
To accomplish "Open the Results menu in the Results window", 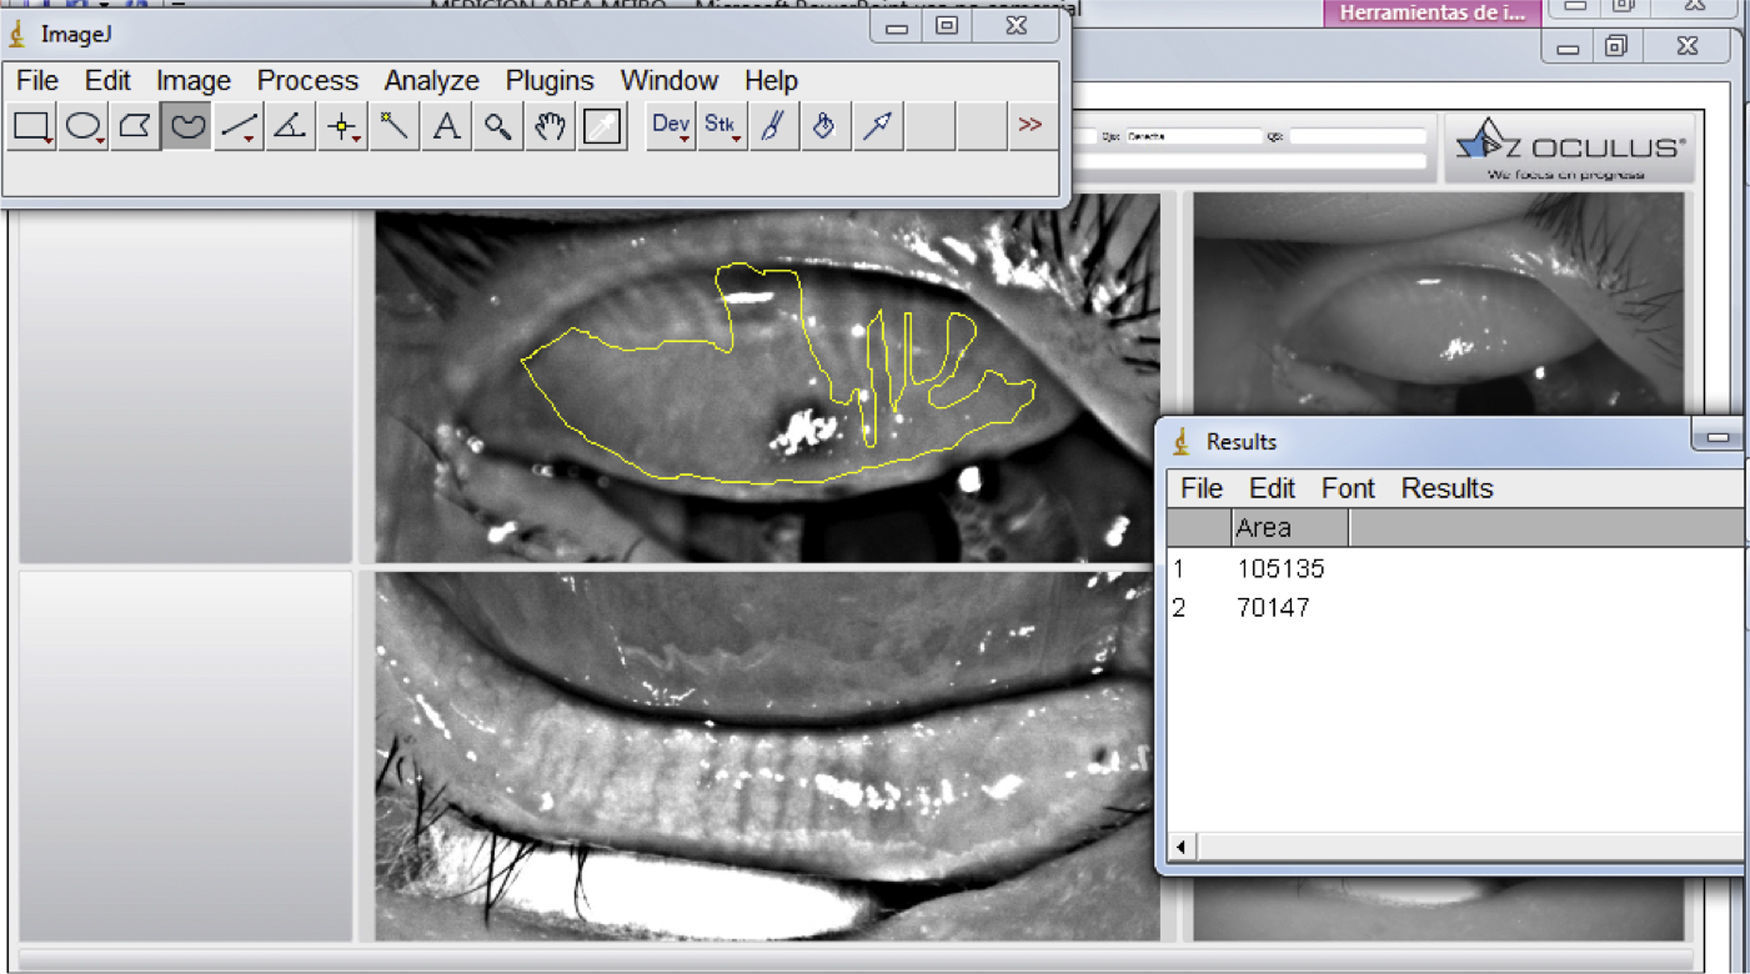I will (1446, 488).
